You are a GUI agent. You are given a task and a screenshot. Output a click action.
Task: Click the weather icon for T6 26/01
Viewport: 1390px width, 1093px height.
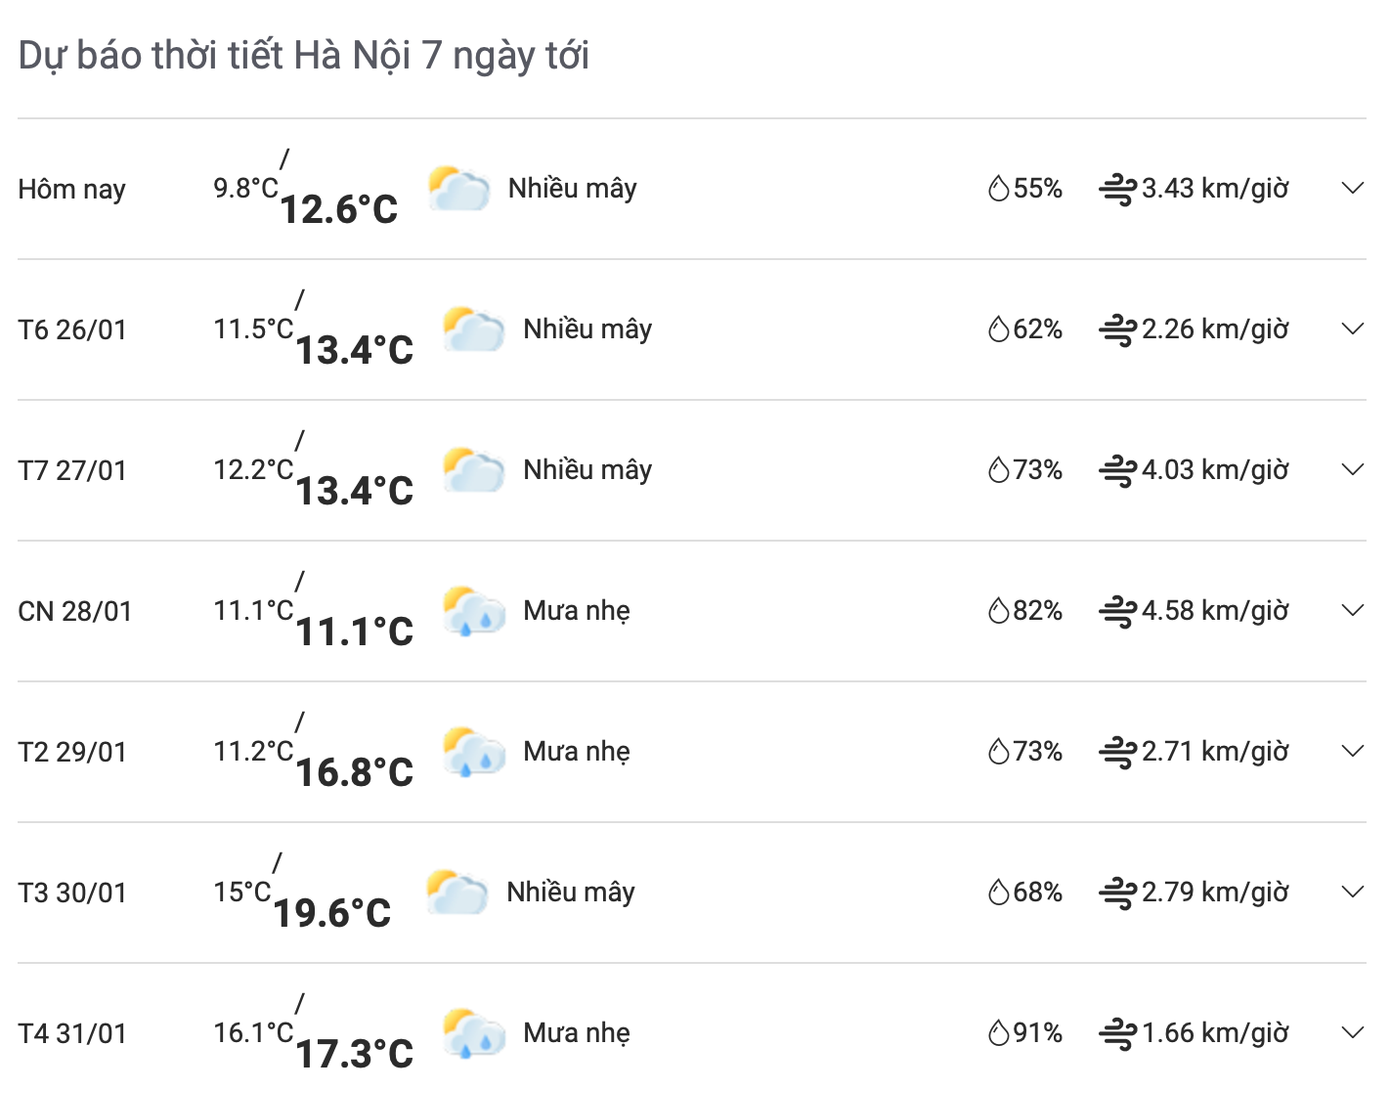point(474,330)
